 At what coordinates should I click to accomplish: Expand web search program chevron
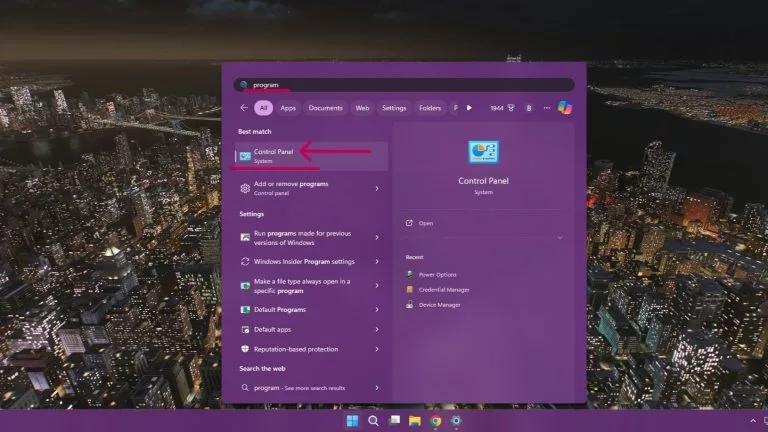[377, 388]
